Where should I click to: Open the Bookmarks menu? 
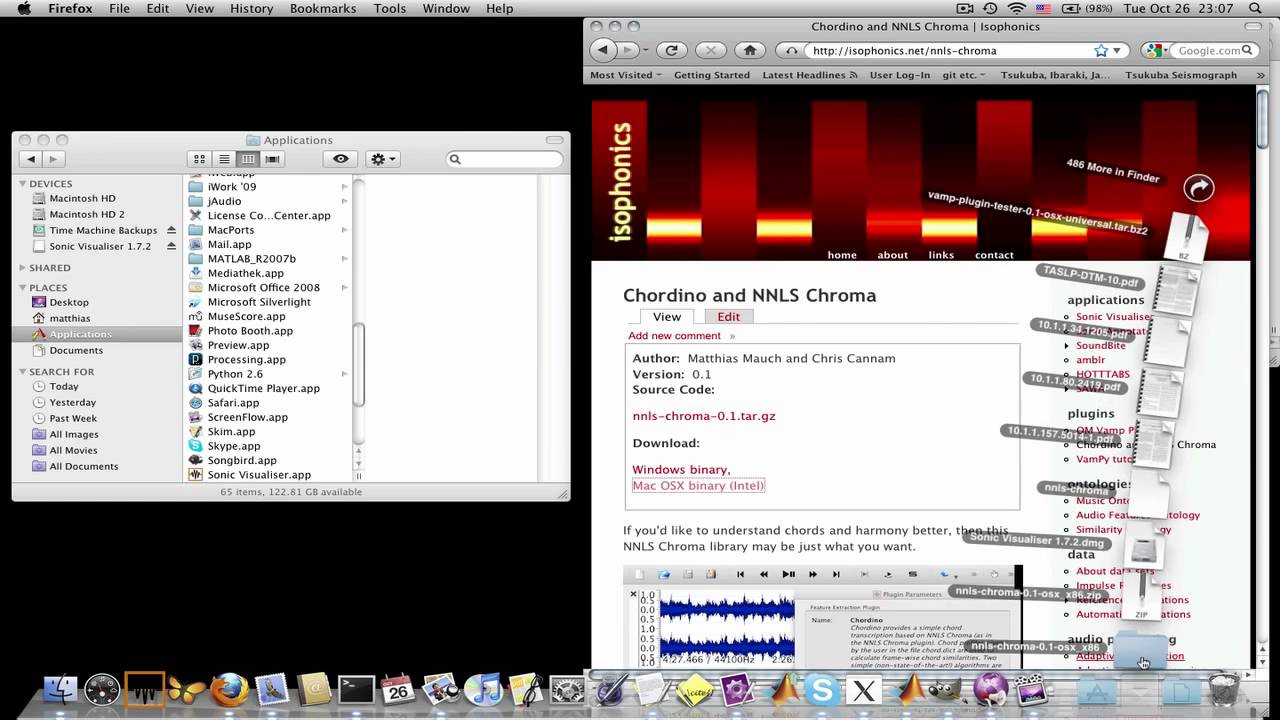tap(323, 8)
